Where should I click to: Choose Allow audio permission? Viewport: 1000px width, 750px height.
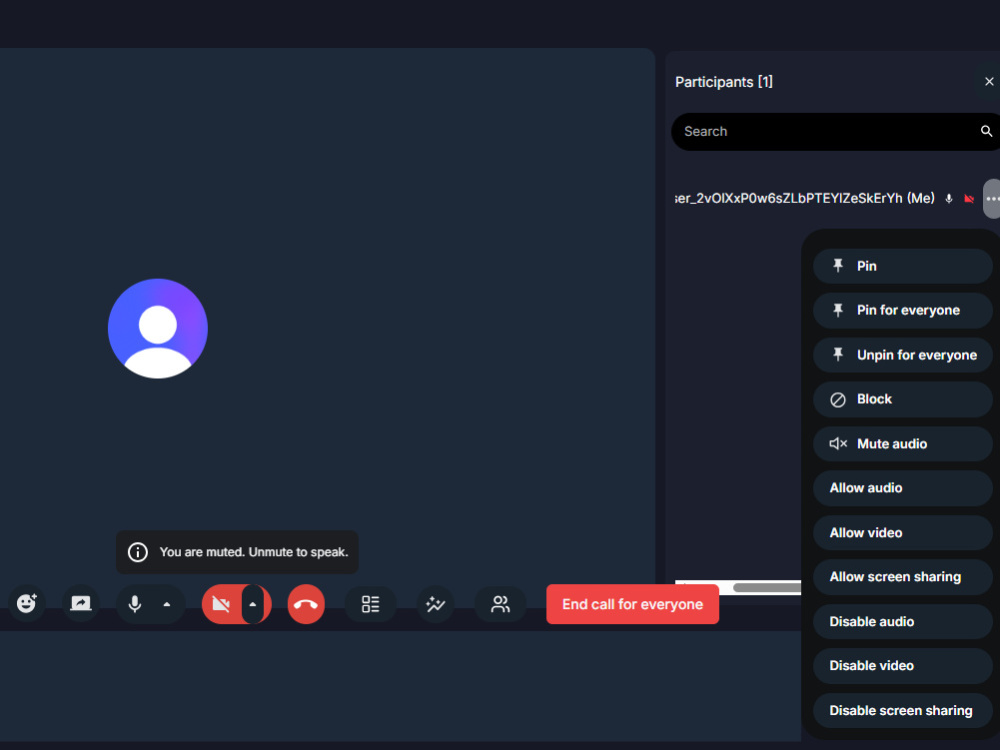(x=902, y=488)
